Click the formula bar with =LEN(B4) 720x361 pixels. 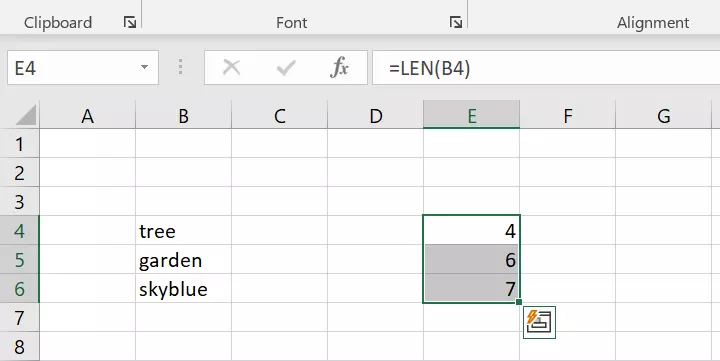546,68
